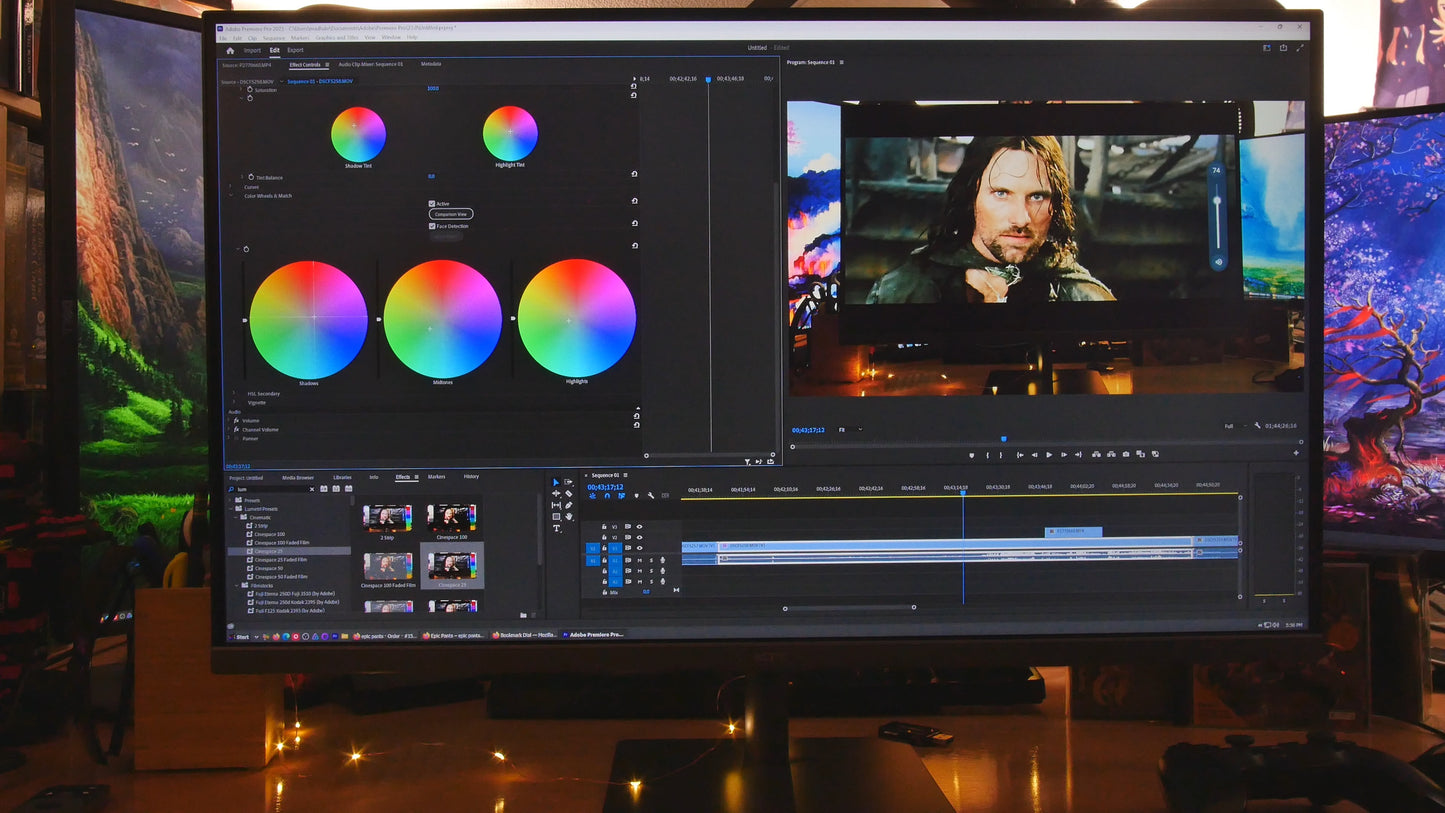The height and width of the screenshot is (813, 1445).
Task: Step back one frame
Action: (x=1035, y=455)
